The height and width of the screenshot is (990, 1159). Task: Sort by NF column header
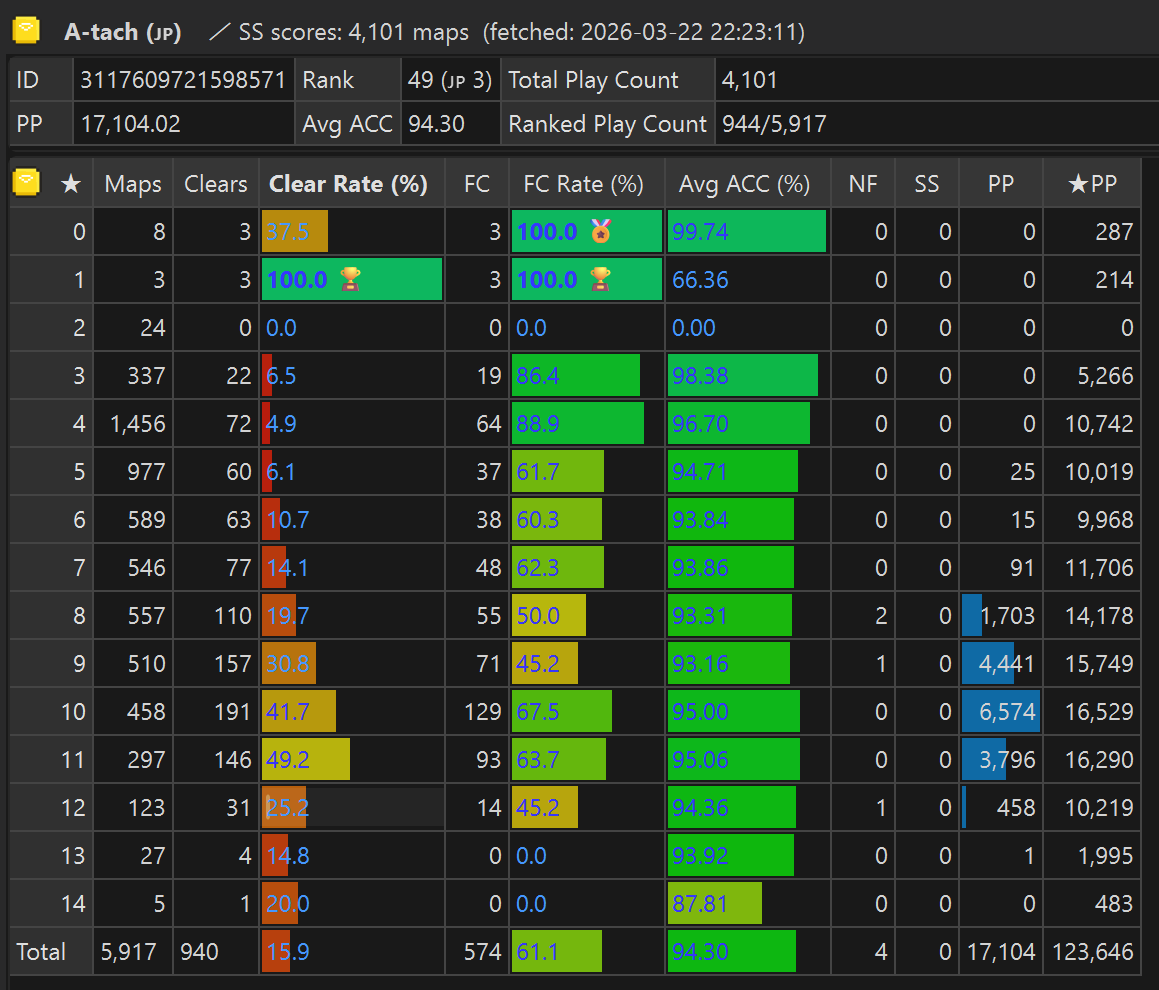pyautogui.click(x=863, y=183)
